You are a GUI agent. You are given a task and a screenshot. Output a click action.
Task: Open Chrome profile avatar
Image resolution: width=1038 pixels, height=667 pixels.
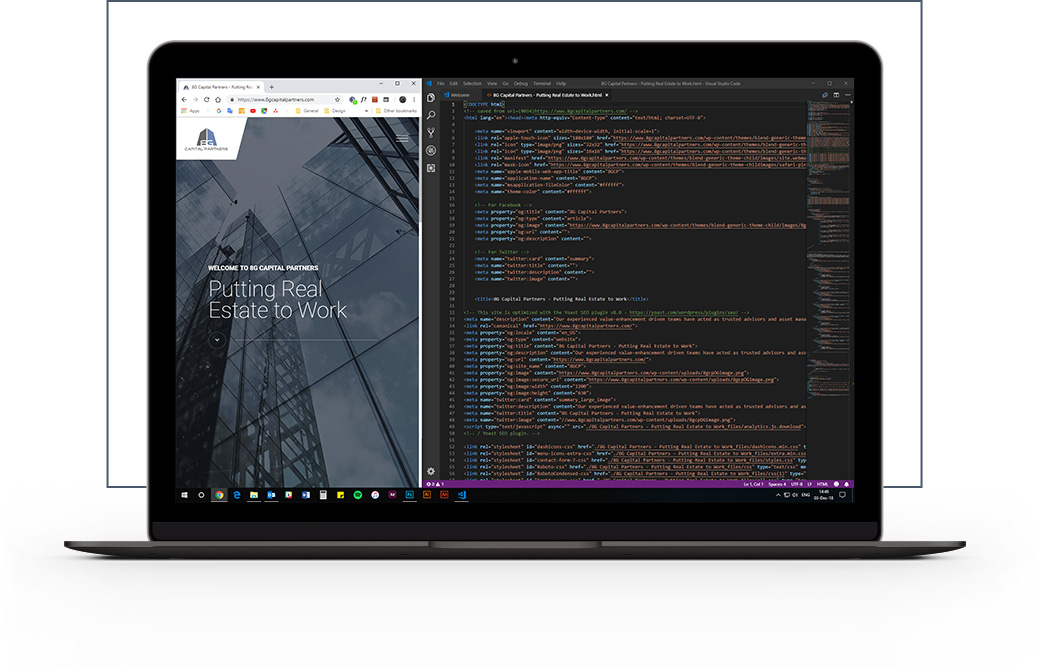coord(402,99)
